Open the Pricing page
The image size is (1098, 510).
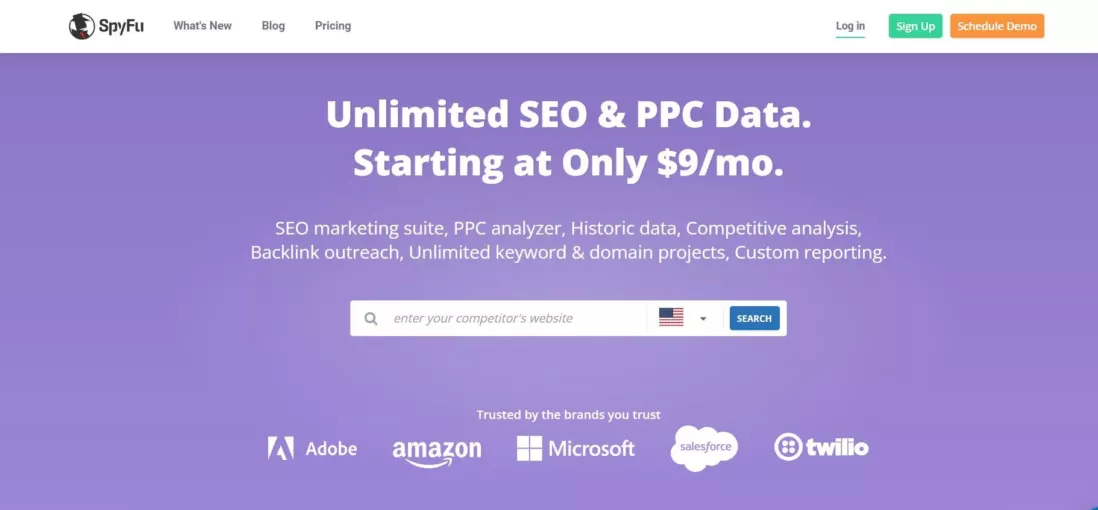[x=333, y=26]
